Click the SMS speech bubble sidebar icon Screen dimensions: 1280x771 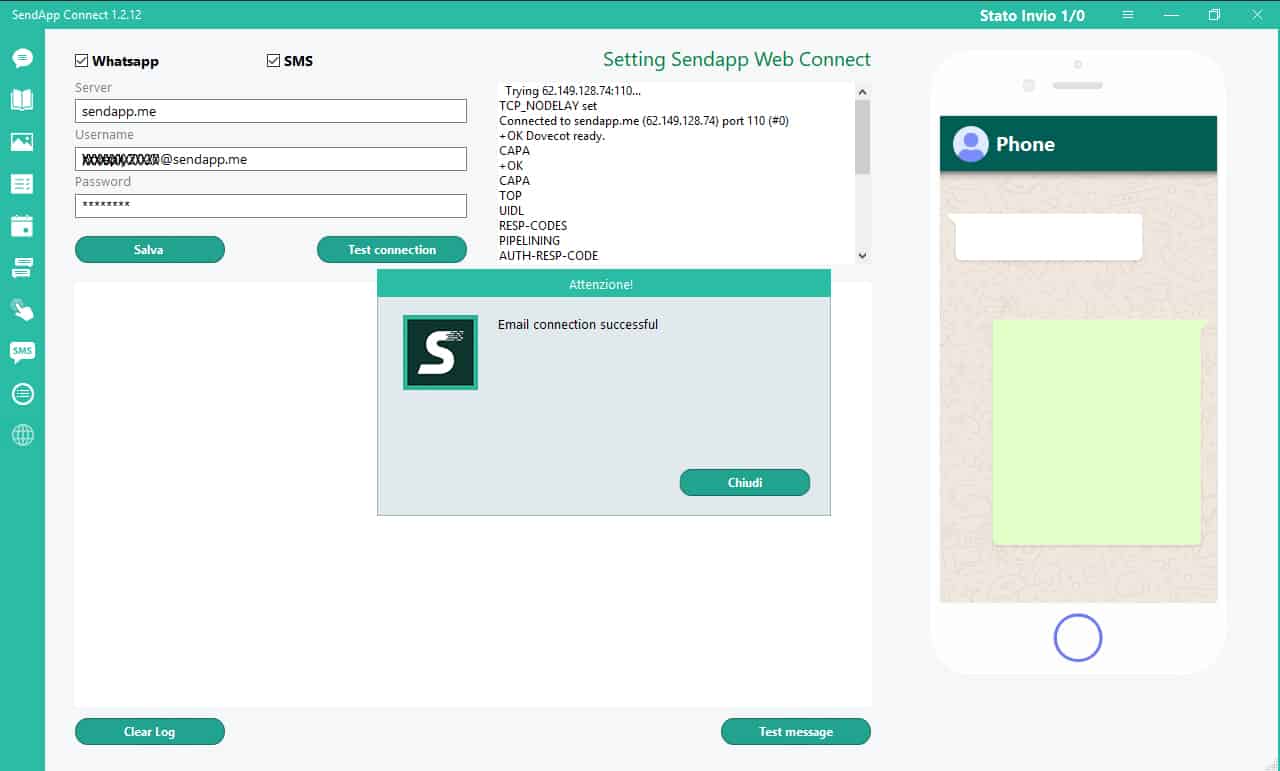pos(22,351)
